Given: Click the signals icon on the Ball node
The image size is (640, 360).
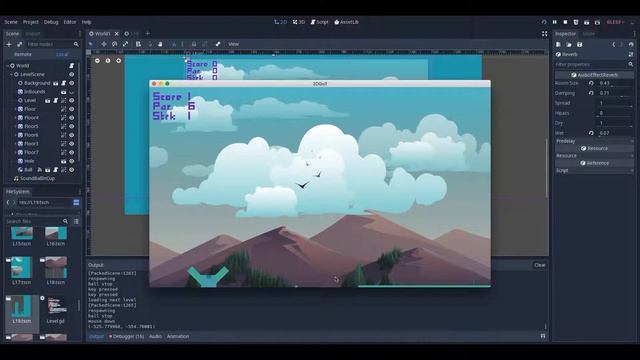Looking at the screenshot, I should pos(40,169).
